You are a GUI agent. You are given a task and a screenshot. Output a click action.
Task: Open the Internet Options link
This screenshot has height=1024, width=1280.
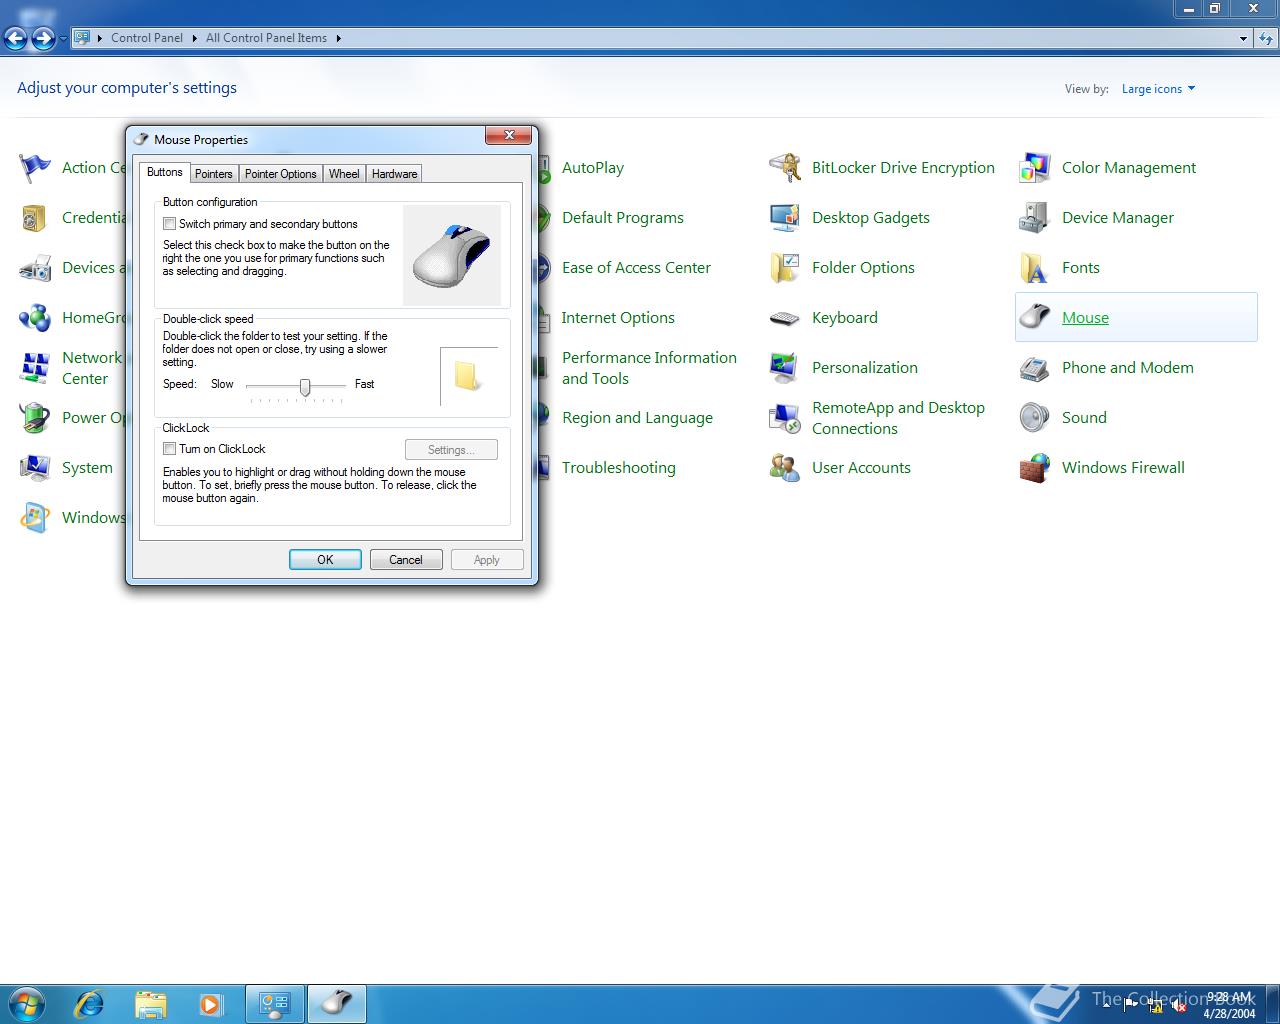[x=618, y=318]
